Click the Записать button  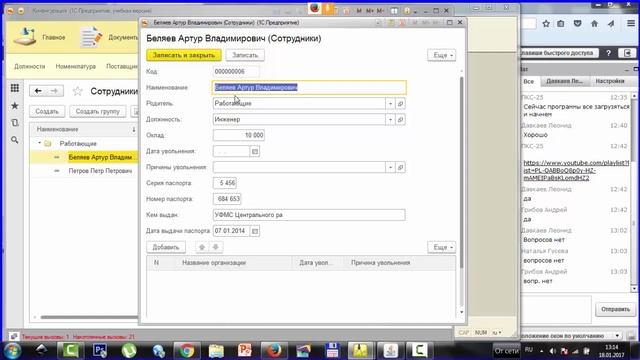[x=245, y=55]
